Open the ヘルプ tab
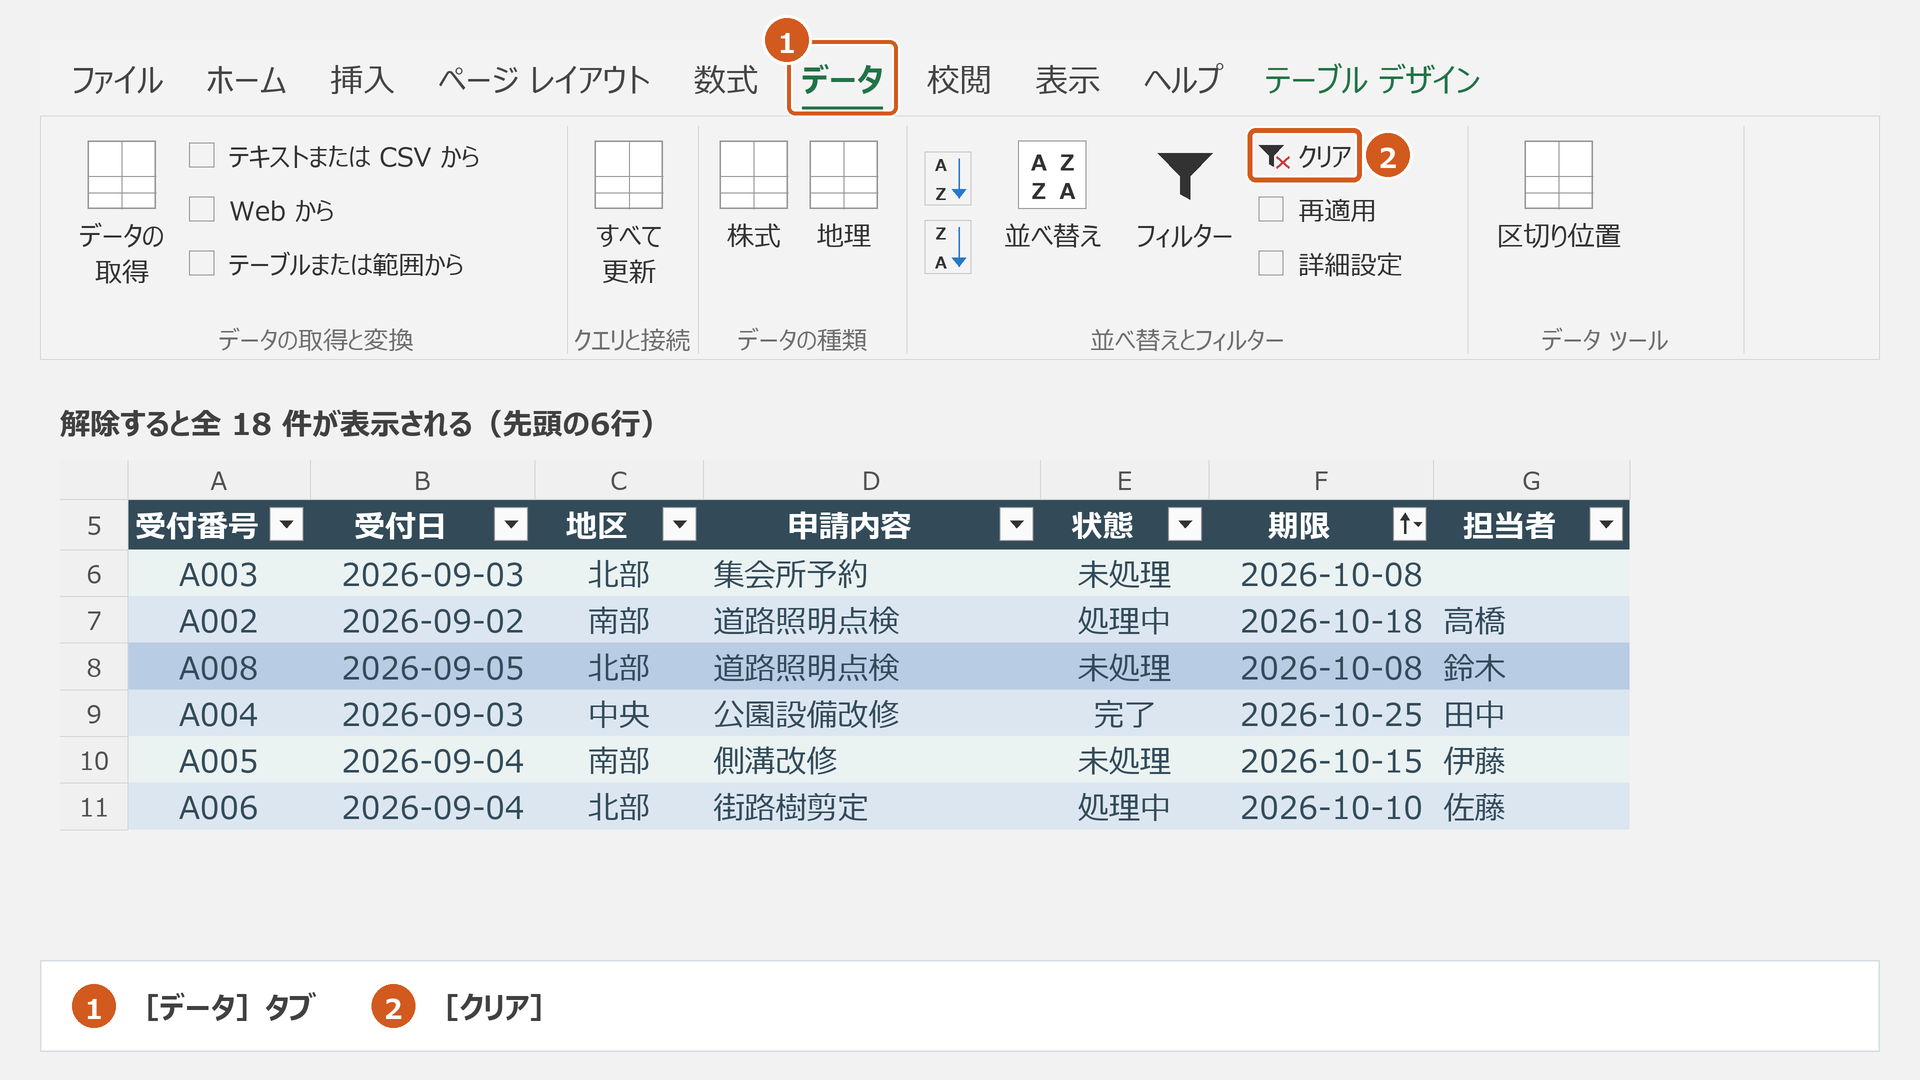 click(x=1183, y=80)
